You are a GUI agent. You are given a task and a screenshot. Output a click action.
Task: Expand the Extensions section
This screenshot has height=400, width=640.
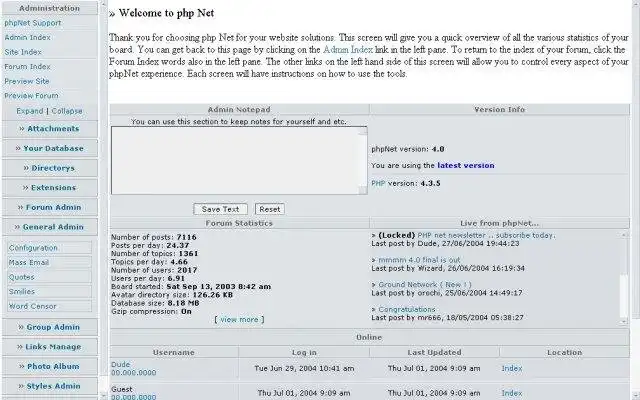click(x=50, y=187)
